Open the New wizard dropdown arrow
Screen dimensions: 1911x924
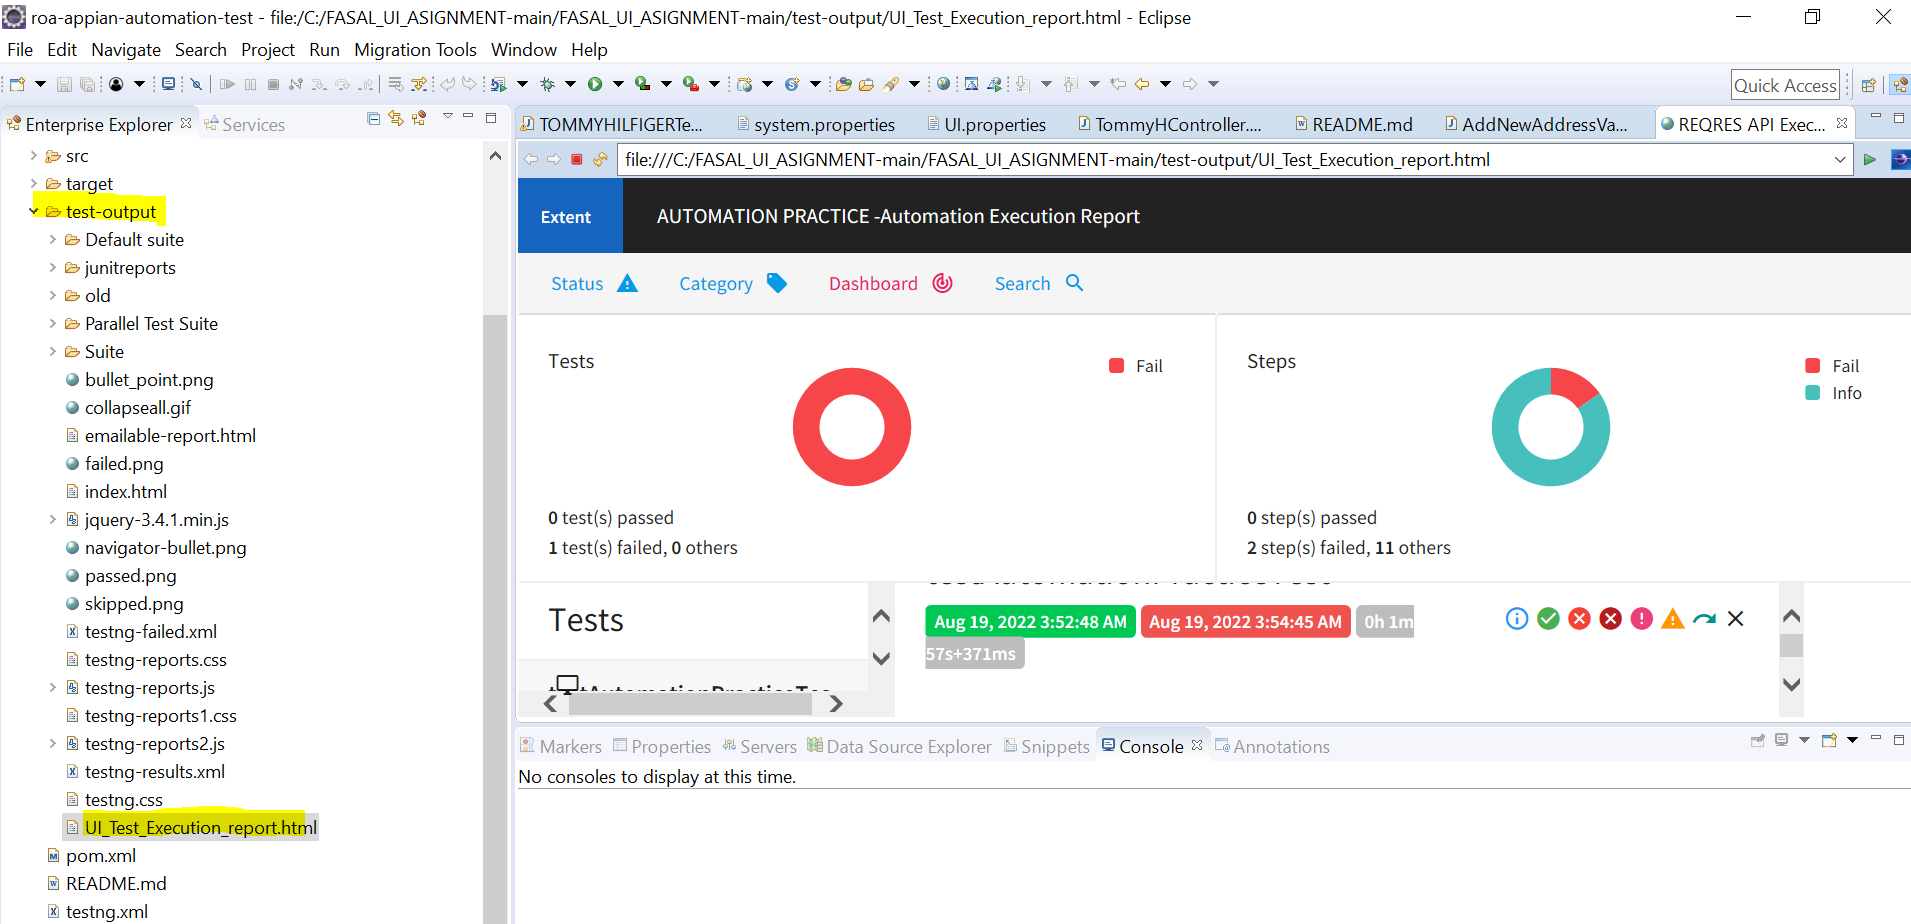coord(40,84)
